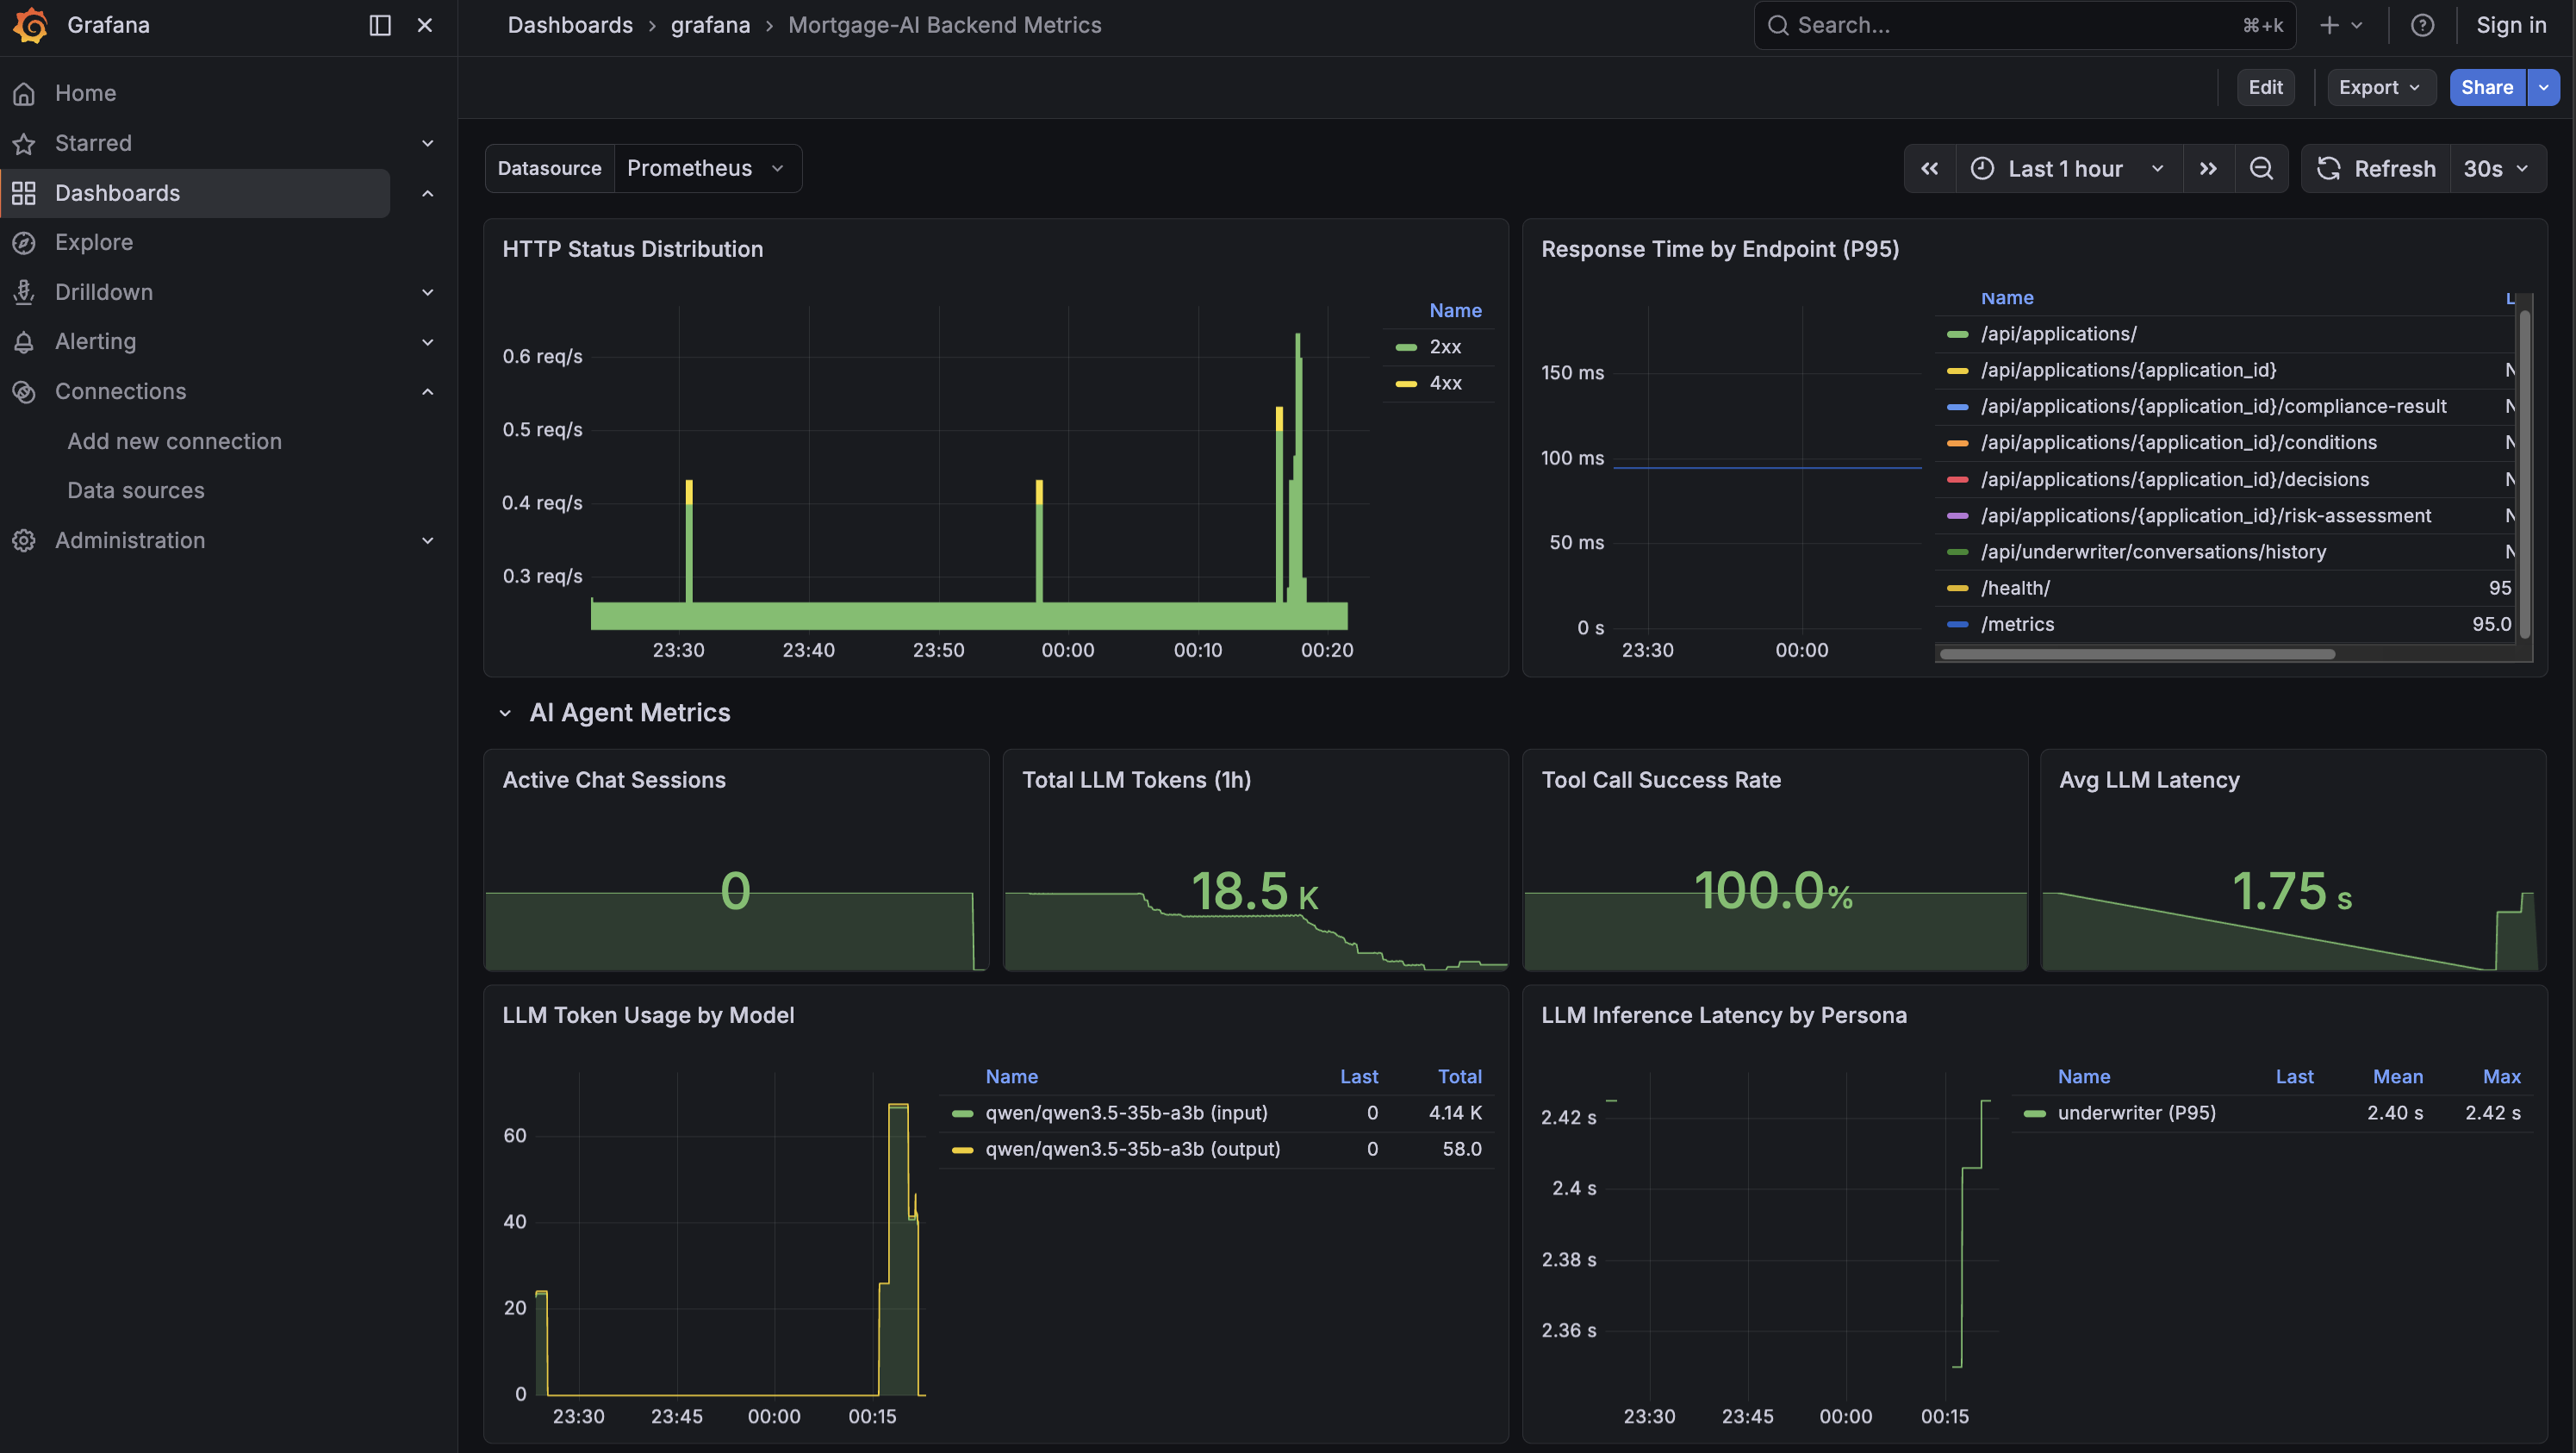Shift time range forward with double-right arrow

[2208, 168]
